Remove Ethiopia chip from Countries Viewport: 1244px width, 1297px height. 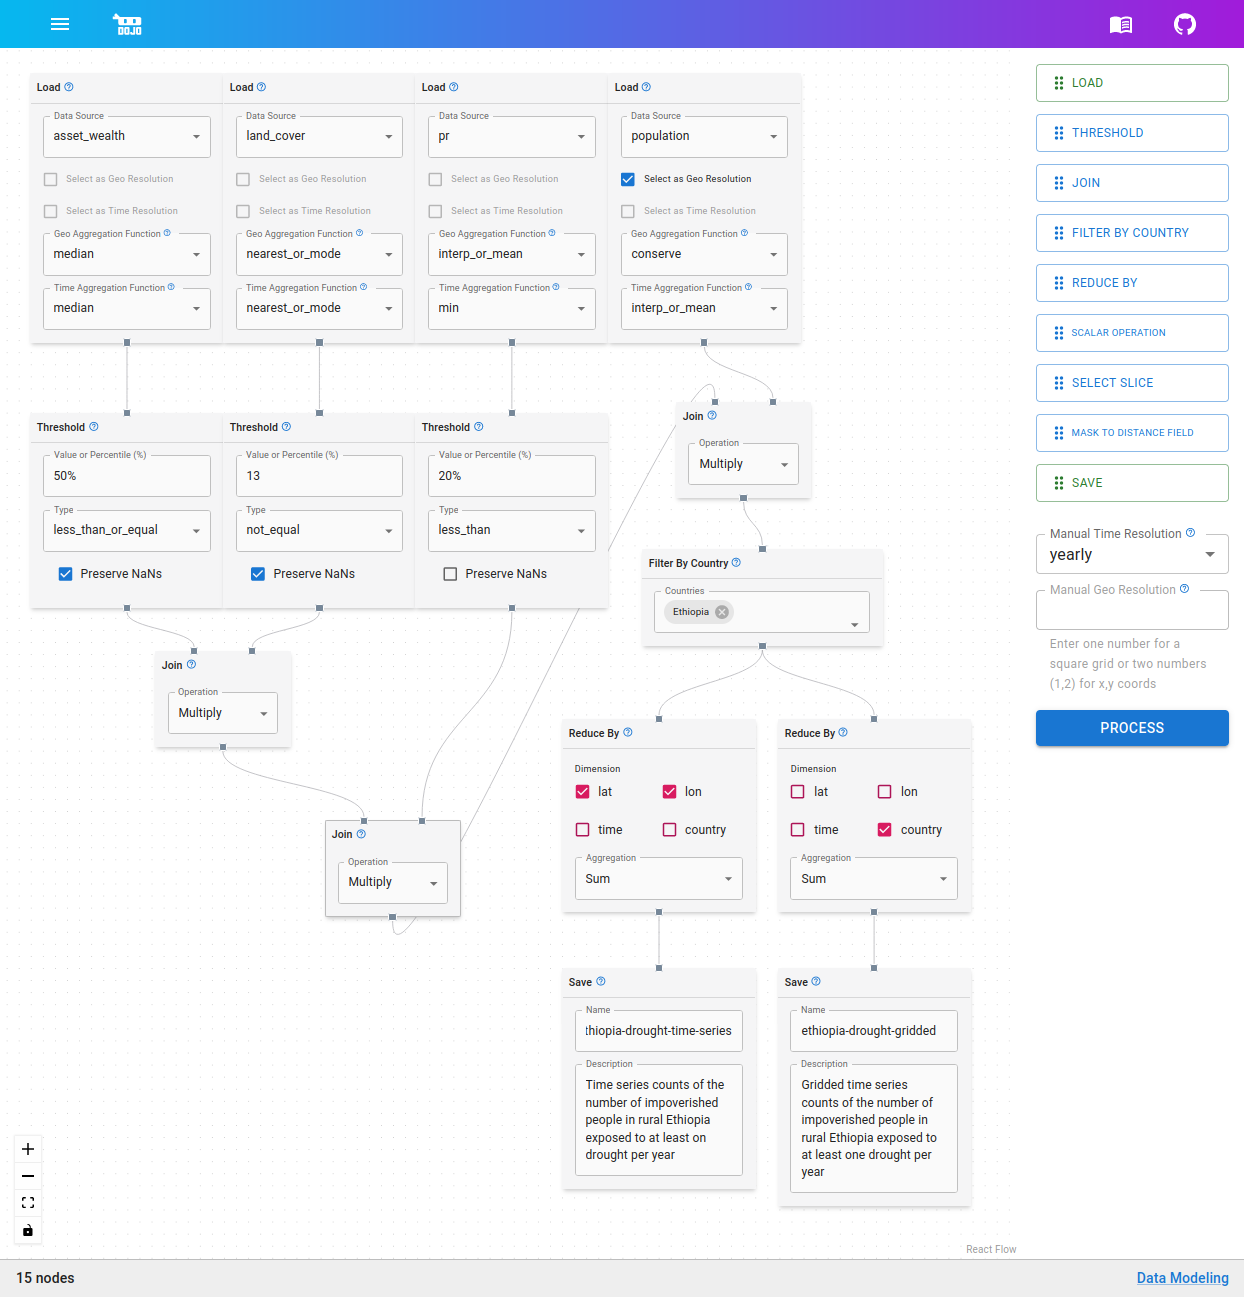point(722,612)
